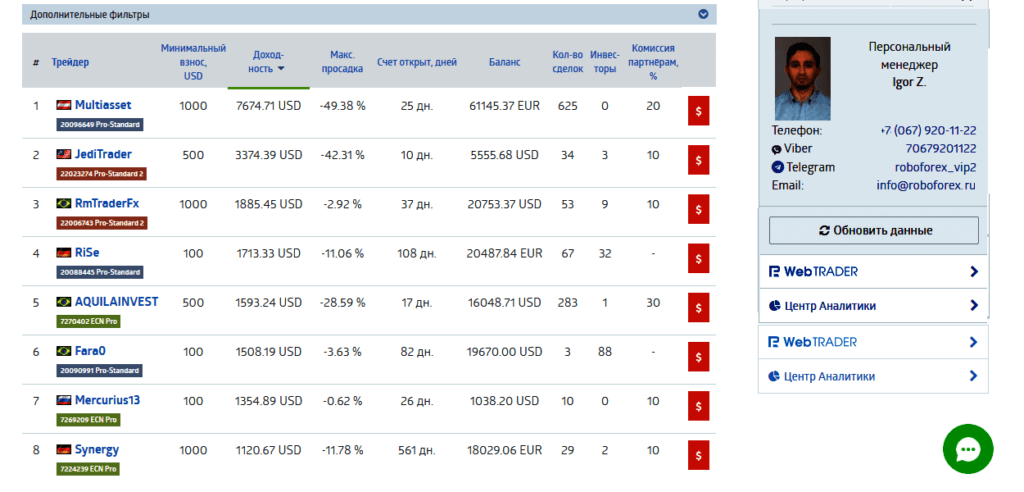Open the first WebTrader chevron link
The width and height of the screenshot is (1024, 492).
pos(974,272)
